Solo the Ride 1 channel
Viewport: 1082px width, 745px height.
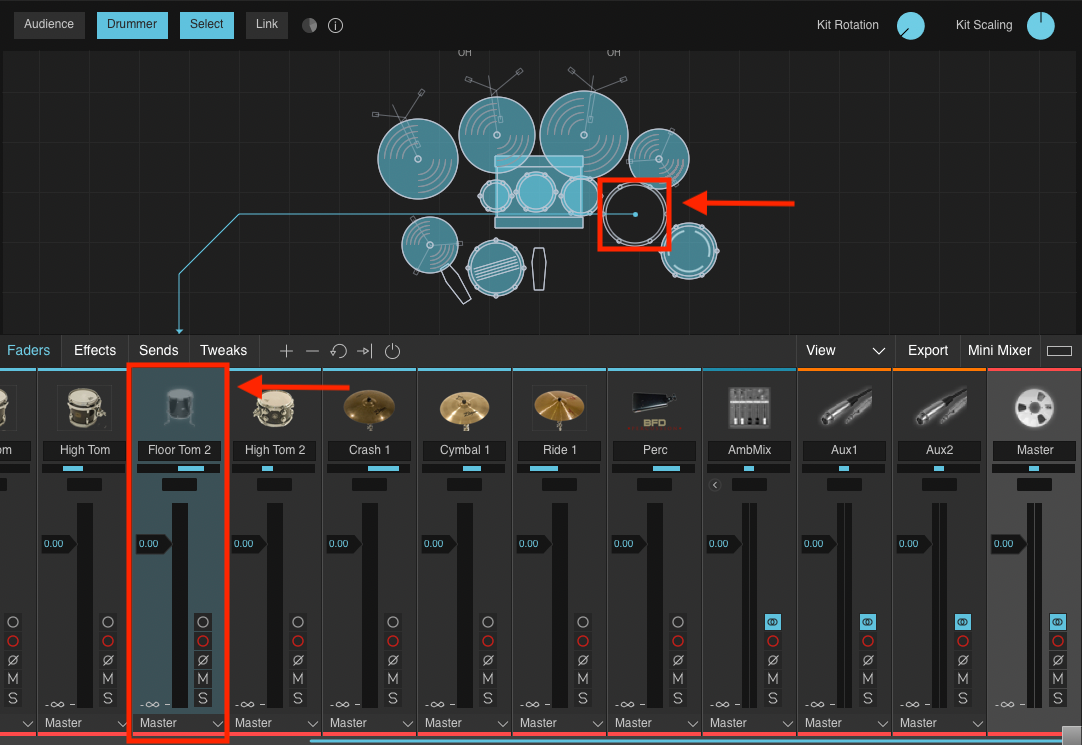pos(582,698)
